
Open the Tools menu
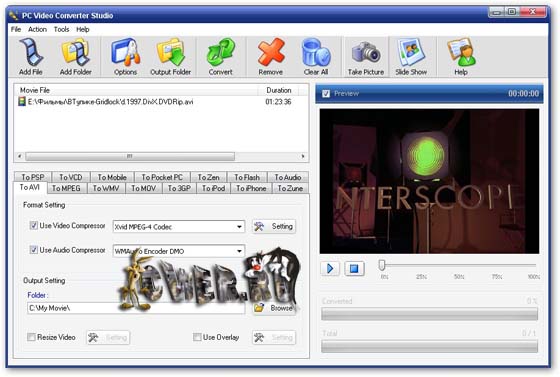pyautogui.click(x=61, y=29)
